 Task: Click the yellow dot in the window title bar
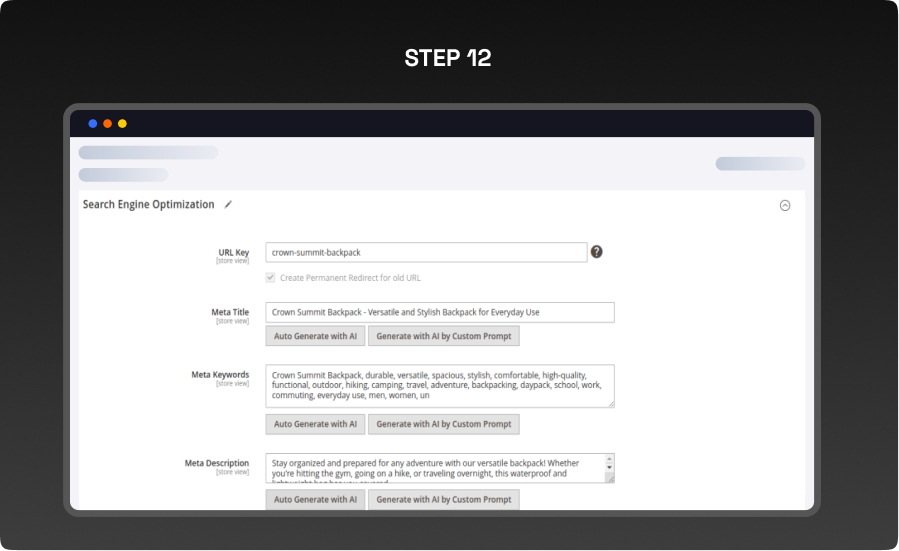click(122, 124)
